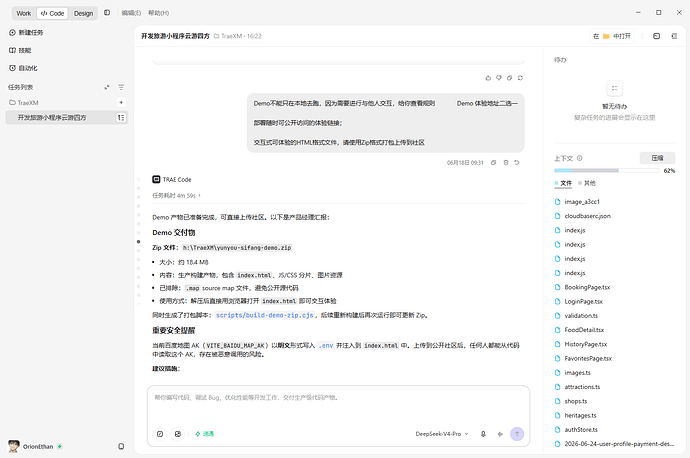Toggle the green 迅通 mode option
This screenshot has width=690, height=458.
(x=204, y=434)
